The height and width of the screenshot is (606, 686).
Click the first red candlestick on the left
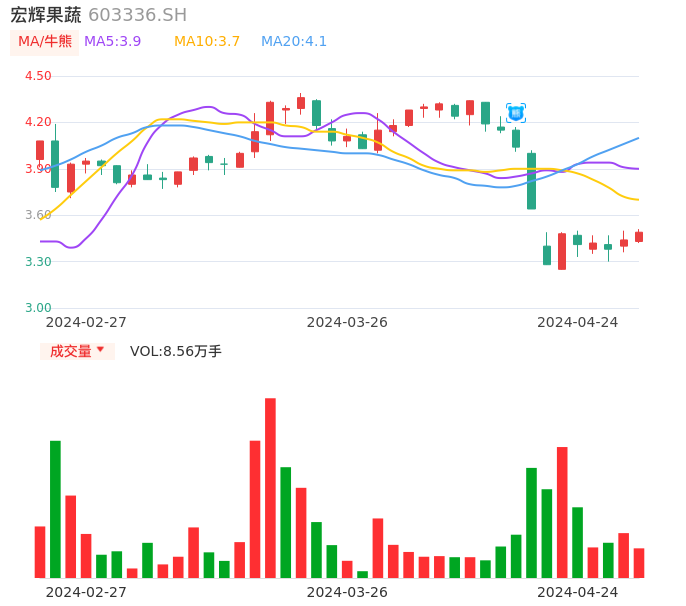pyautogui.click(x=40, y=150)
